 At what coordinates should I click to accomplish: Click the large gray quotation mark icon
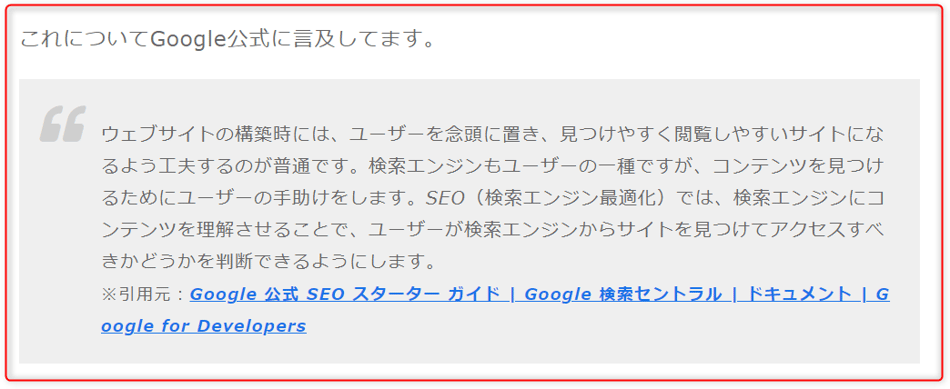click(x=63, y=124)
